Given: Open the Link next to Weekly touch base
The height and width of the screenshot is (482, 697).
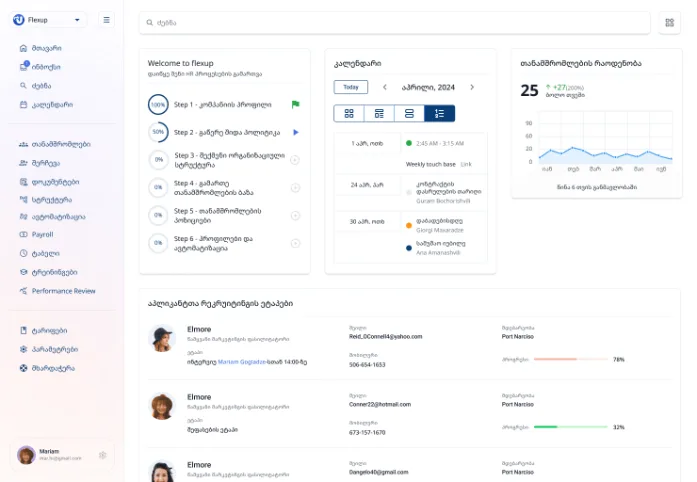Looking at the screenshot, I should coord(466,164).
